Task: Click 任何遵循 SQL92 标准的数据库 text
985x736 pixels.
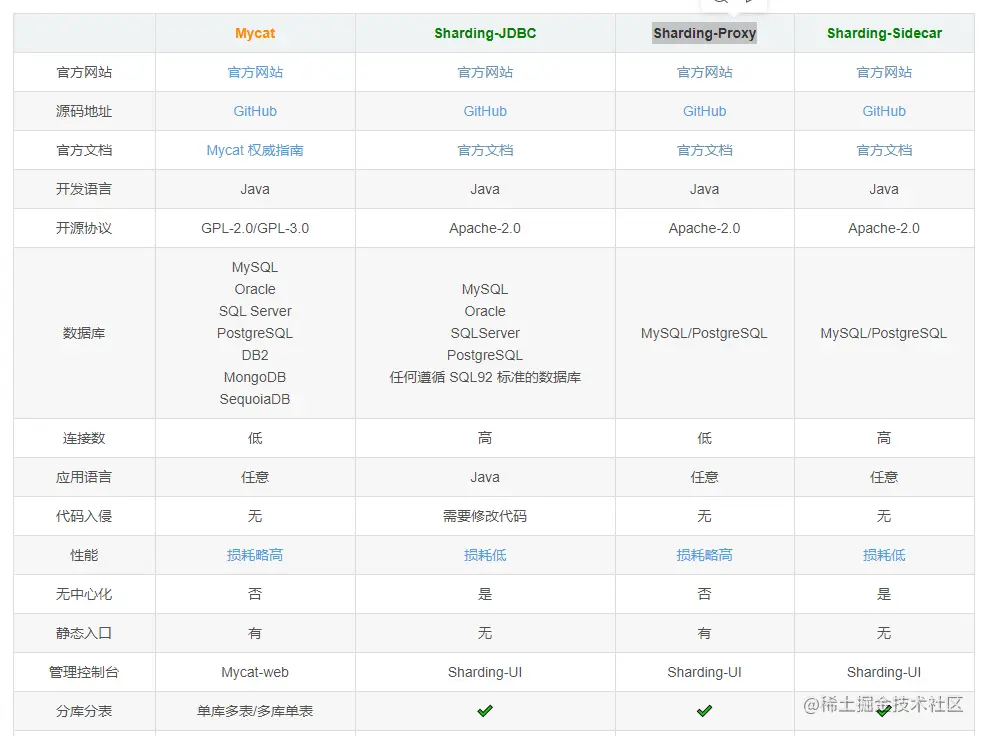Action: click(x=485, y=377)
